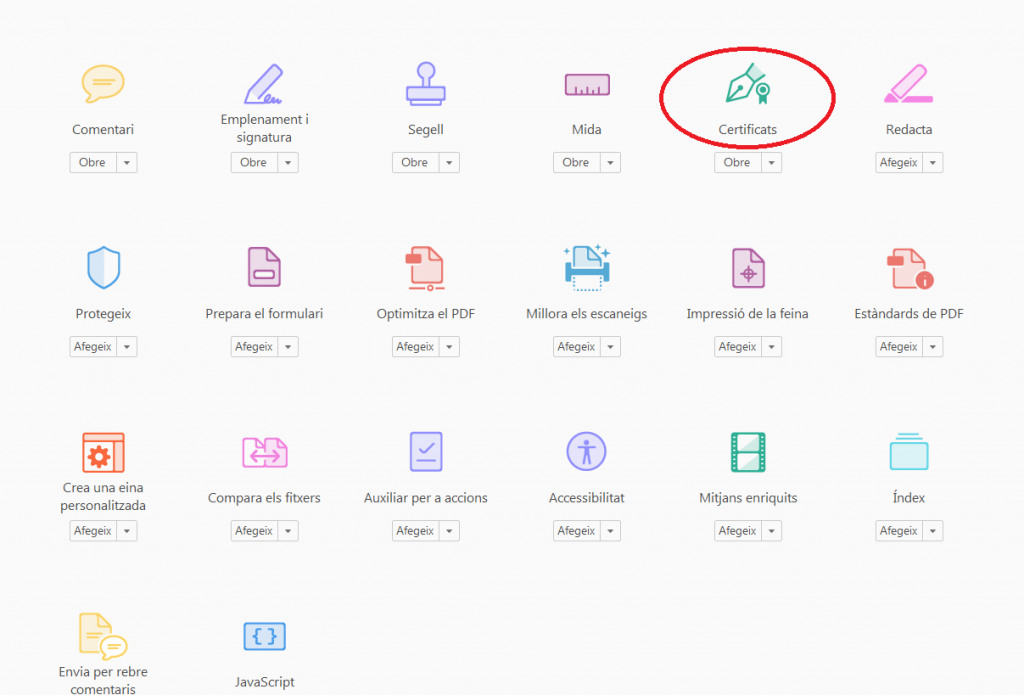This screenshot has height=695, width=1024.
Task: Select the JavaScript braces icon
Action: click(265, 636)
